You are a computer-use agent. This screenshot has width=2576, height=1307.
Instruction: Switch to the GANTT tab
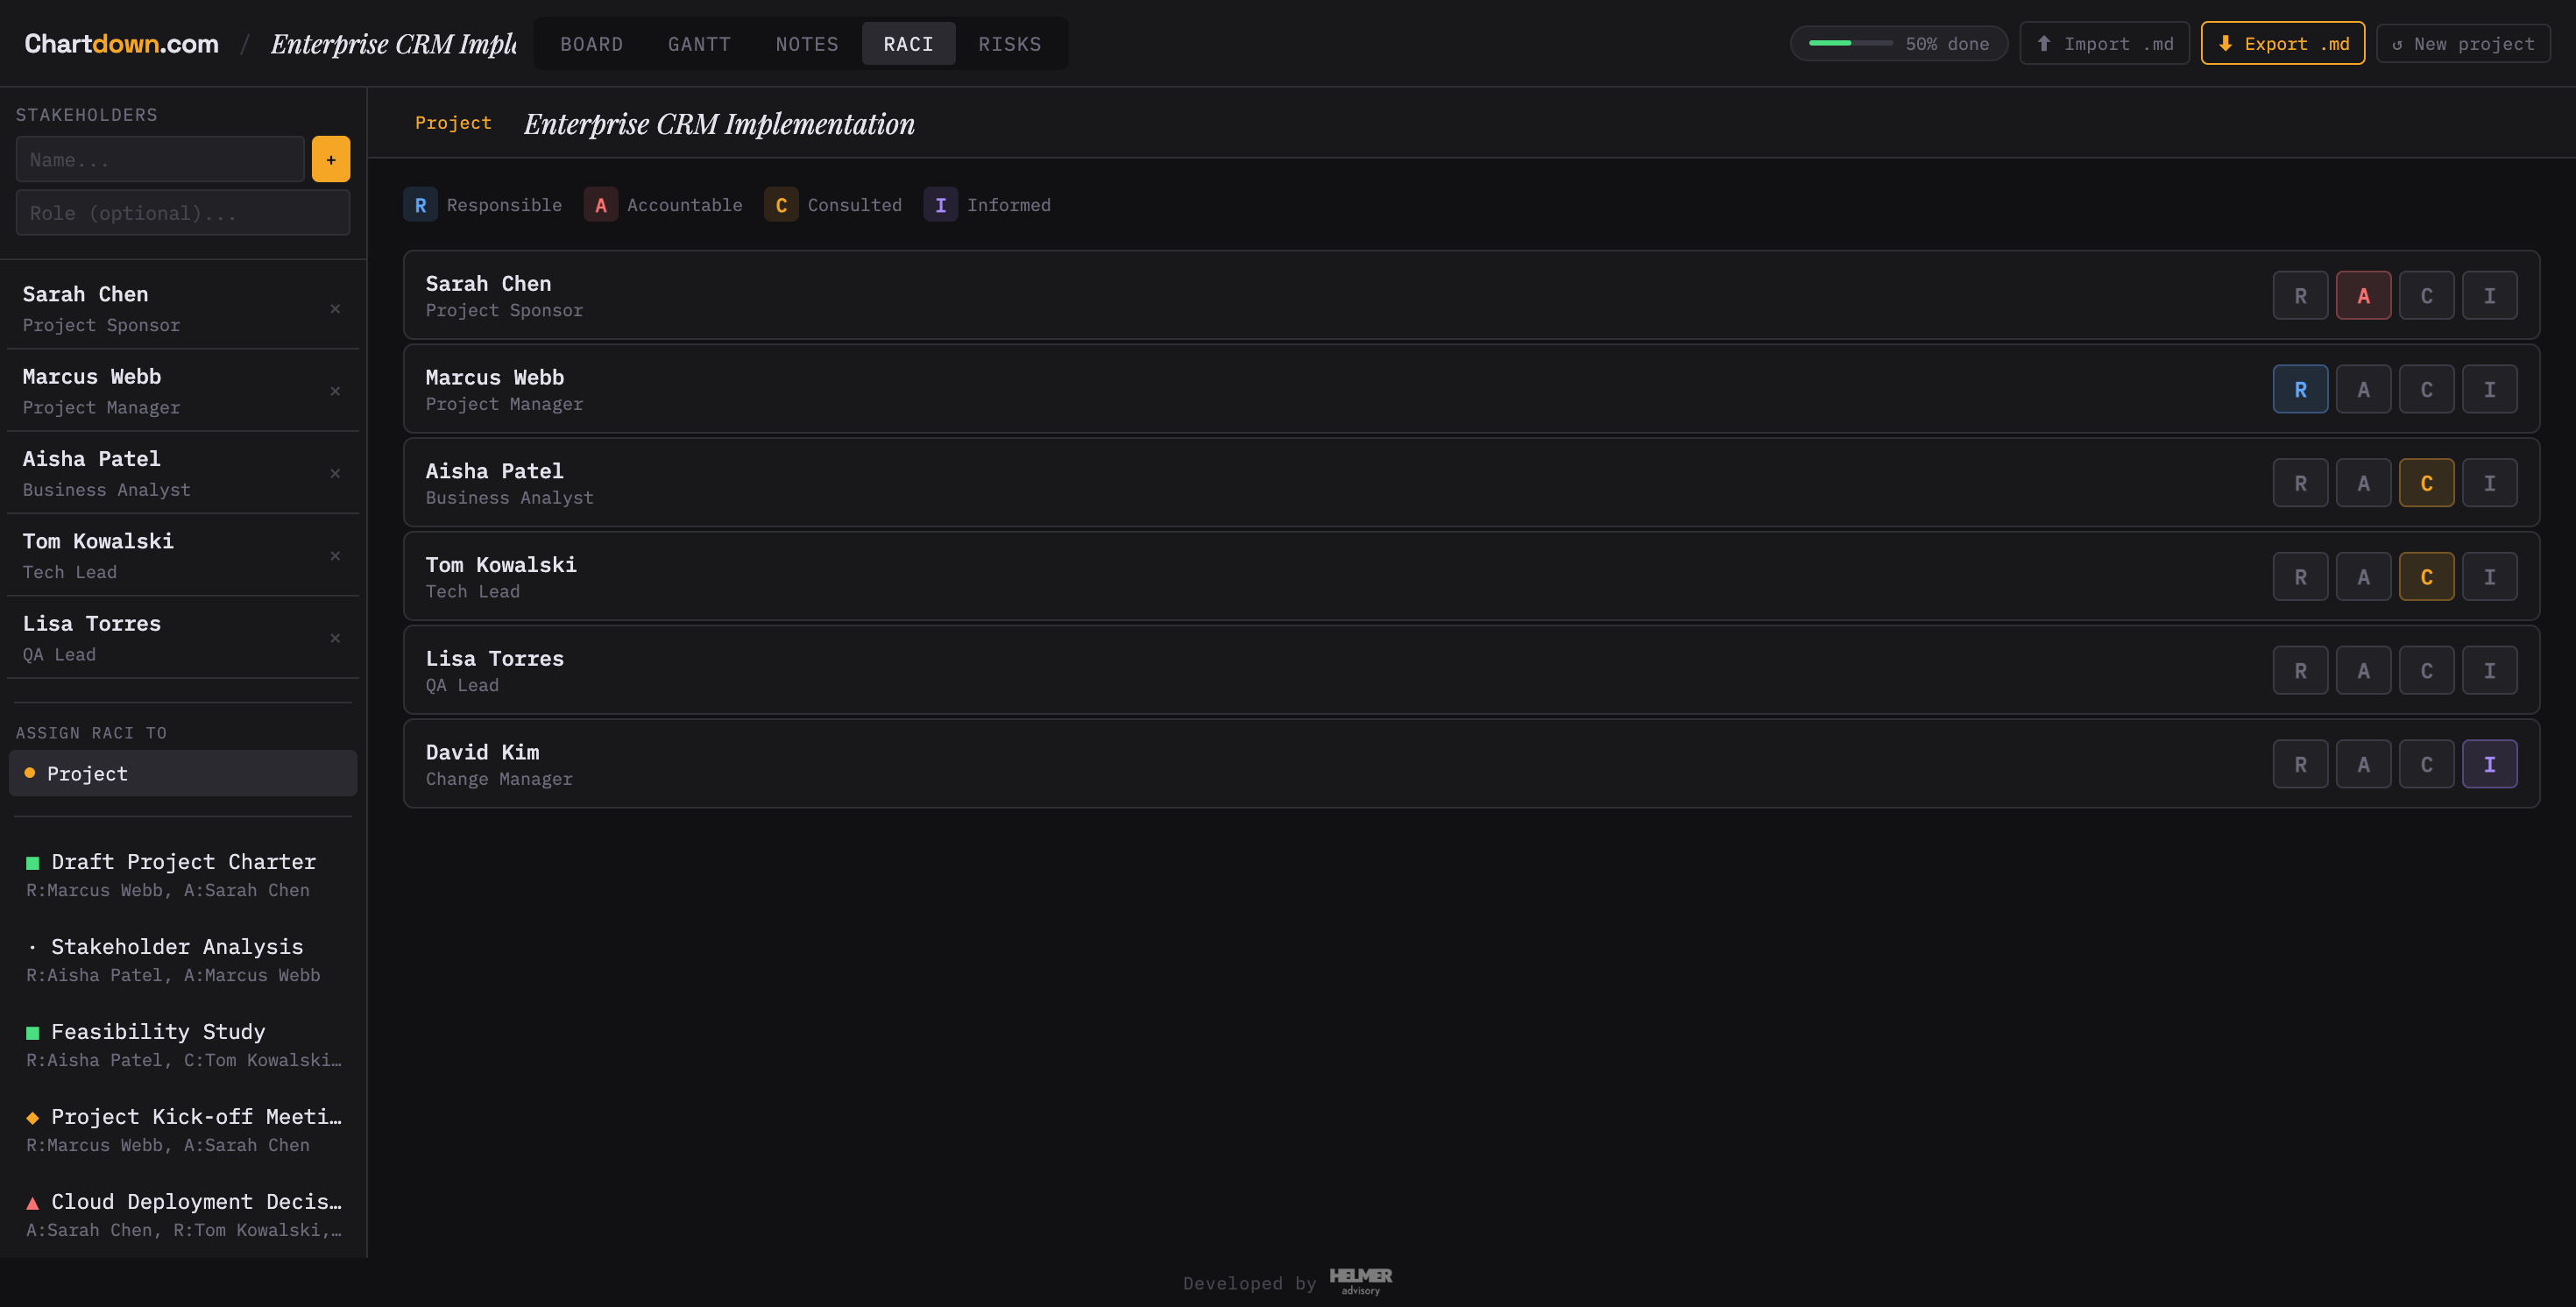coord(699,44)
